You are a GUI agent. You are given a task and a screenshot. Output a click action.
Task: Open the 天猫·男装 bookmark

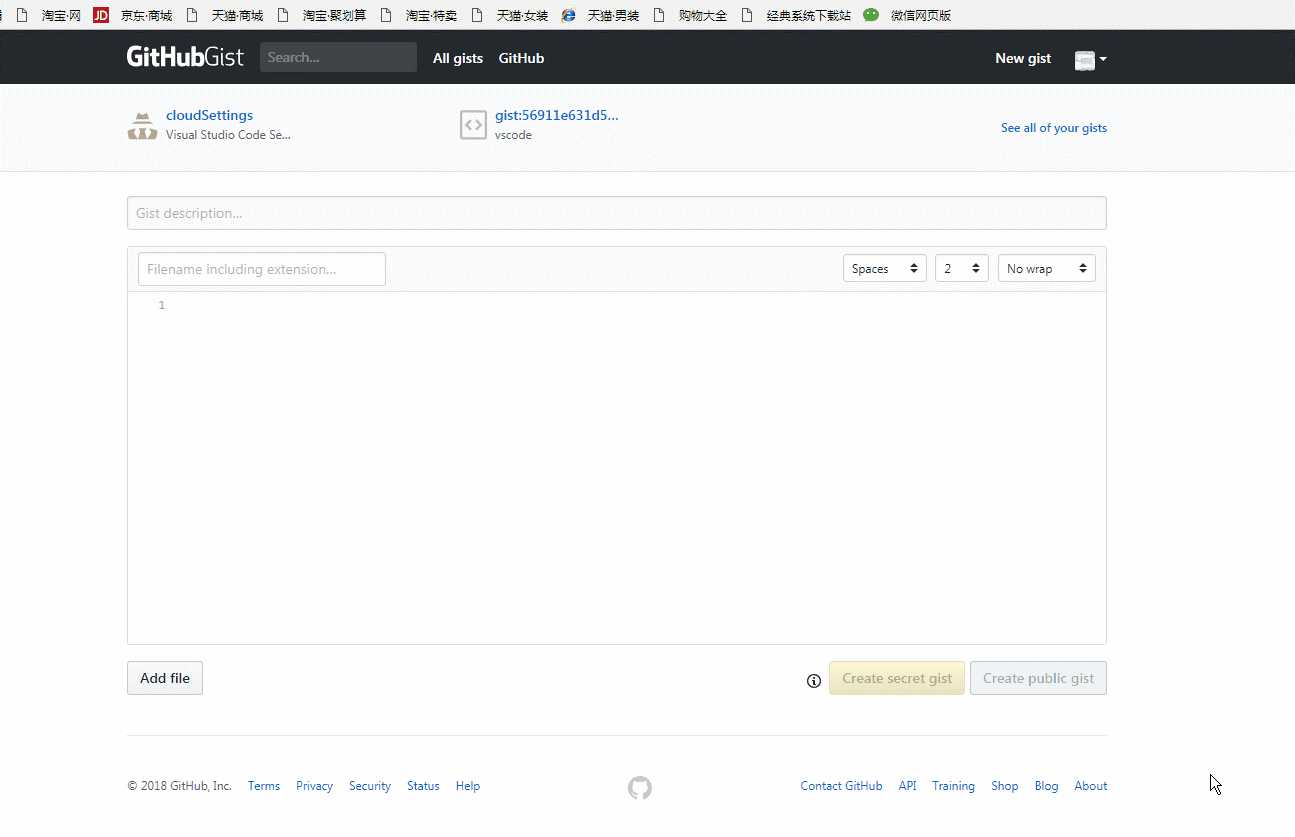point(613,16)
